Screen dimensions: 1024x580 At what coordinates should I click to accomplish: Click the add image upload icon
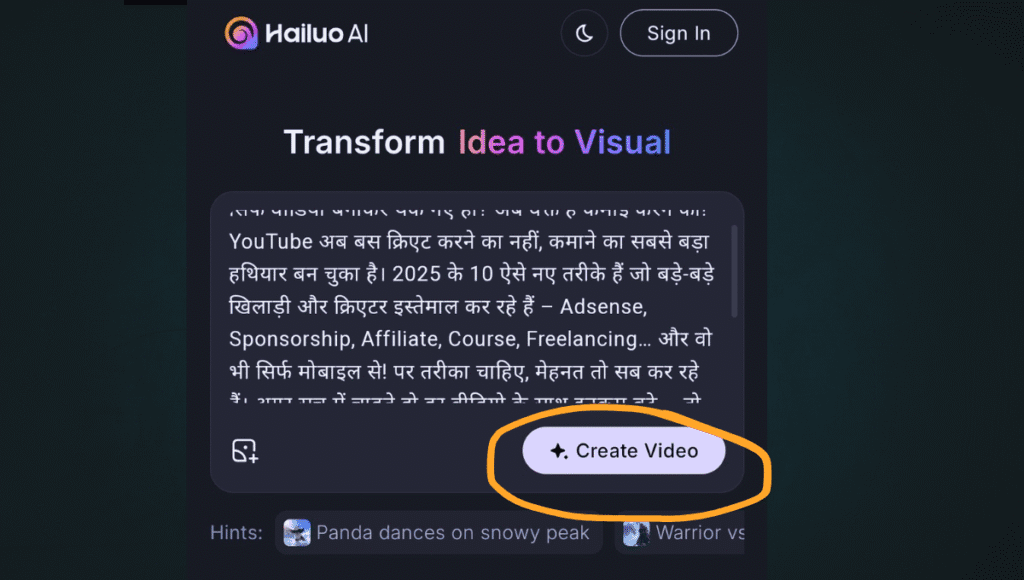coord(245,451)
